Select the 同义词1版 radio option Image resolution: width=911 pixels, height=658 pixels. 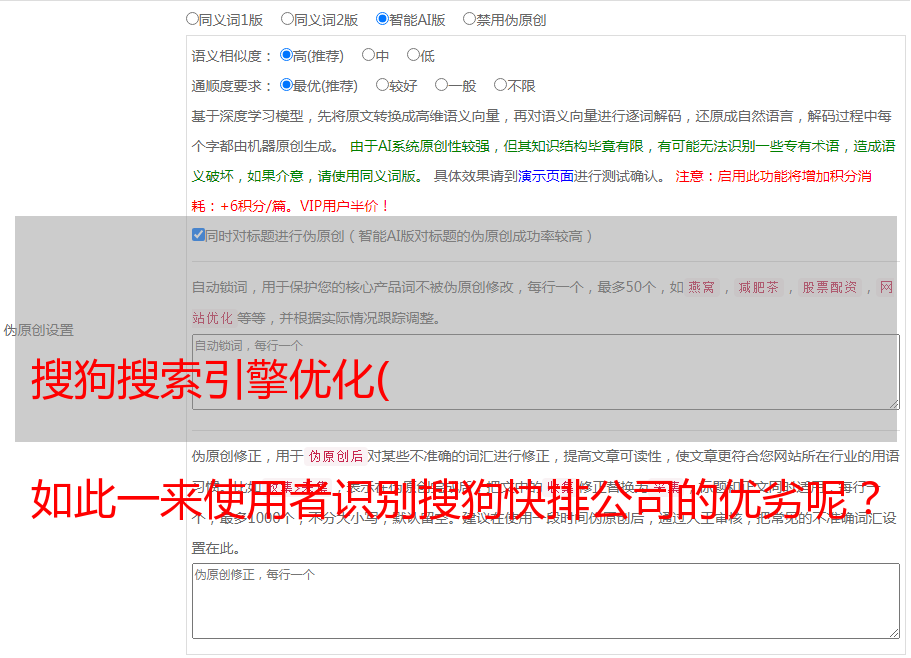point(192,19)
